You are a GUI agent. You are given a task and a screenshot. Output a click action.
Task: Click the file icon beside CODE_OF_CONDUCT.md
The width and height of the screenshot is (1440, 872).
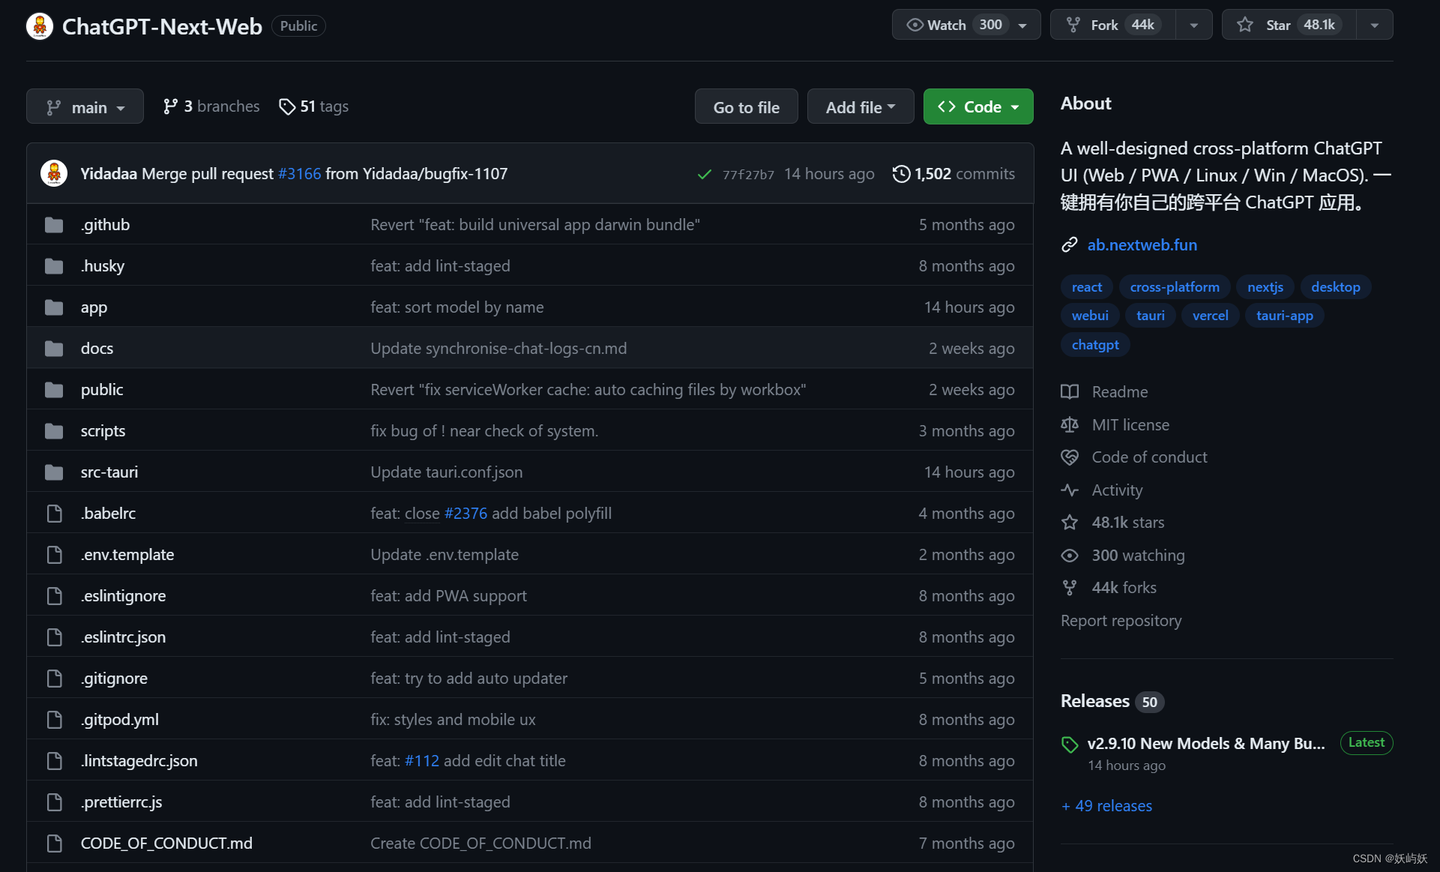(54, 843)
